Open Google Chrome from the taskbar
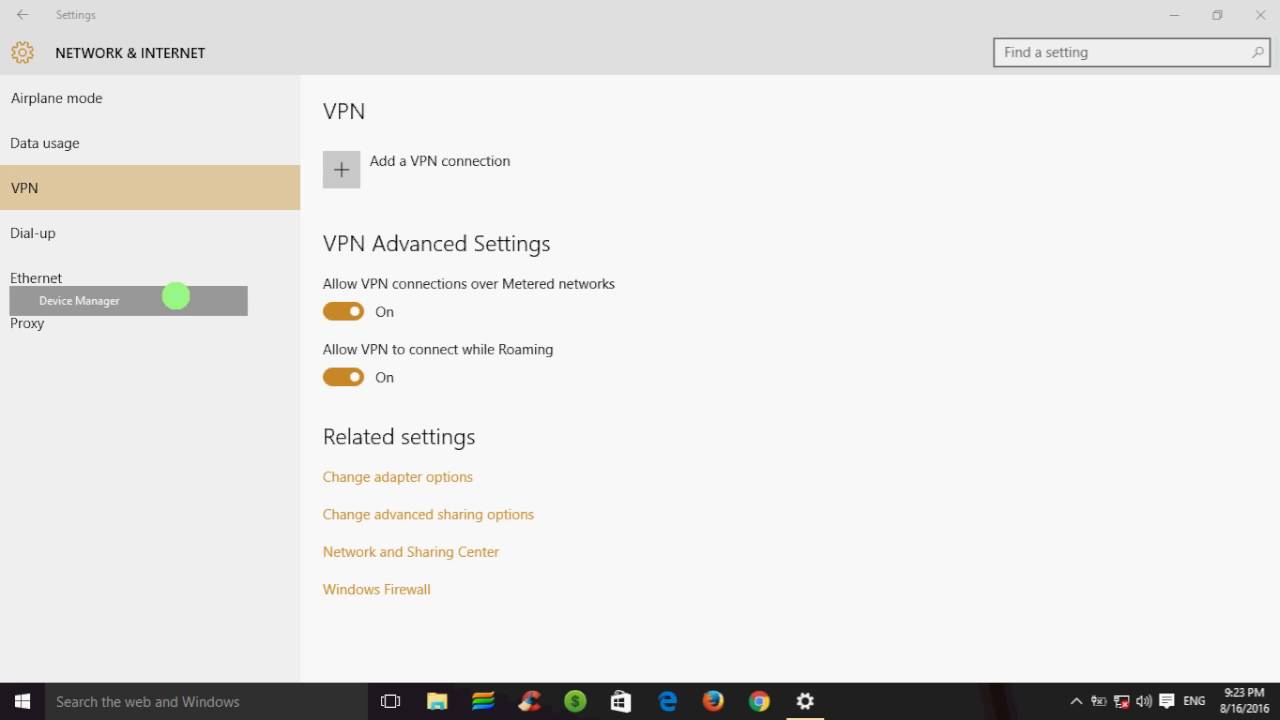Image resolution: width=1280 pixels, height=720 pixels. pos(758,701)
